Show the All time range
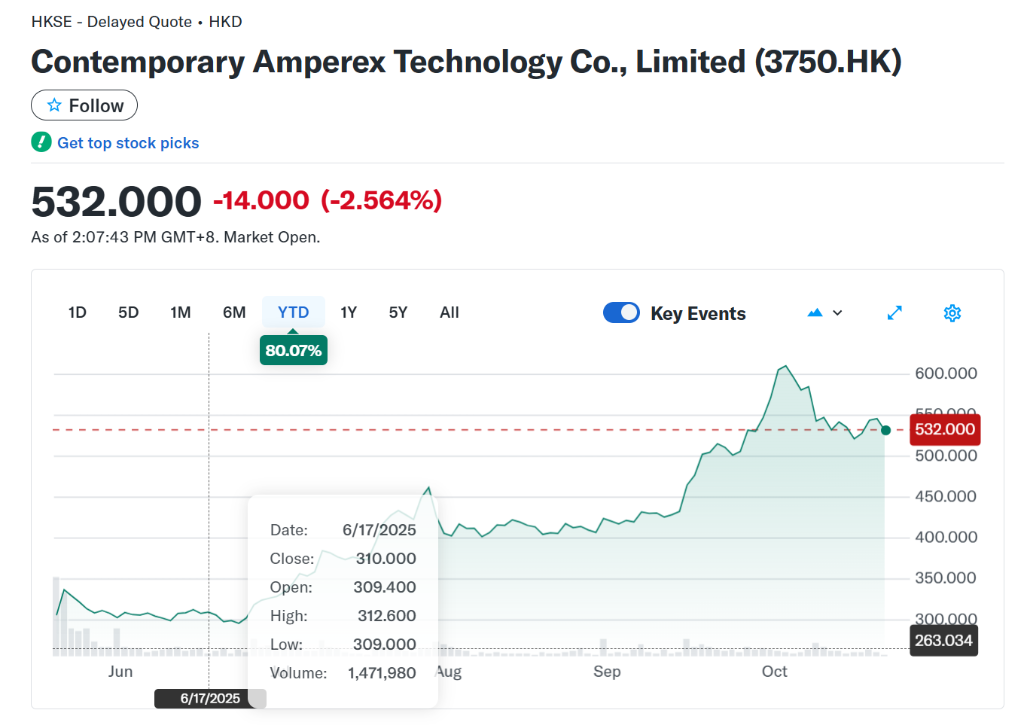 click(x=449, y=312)
